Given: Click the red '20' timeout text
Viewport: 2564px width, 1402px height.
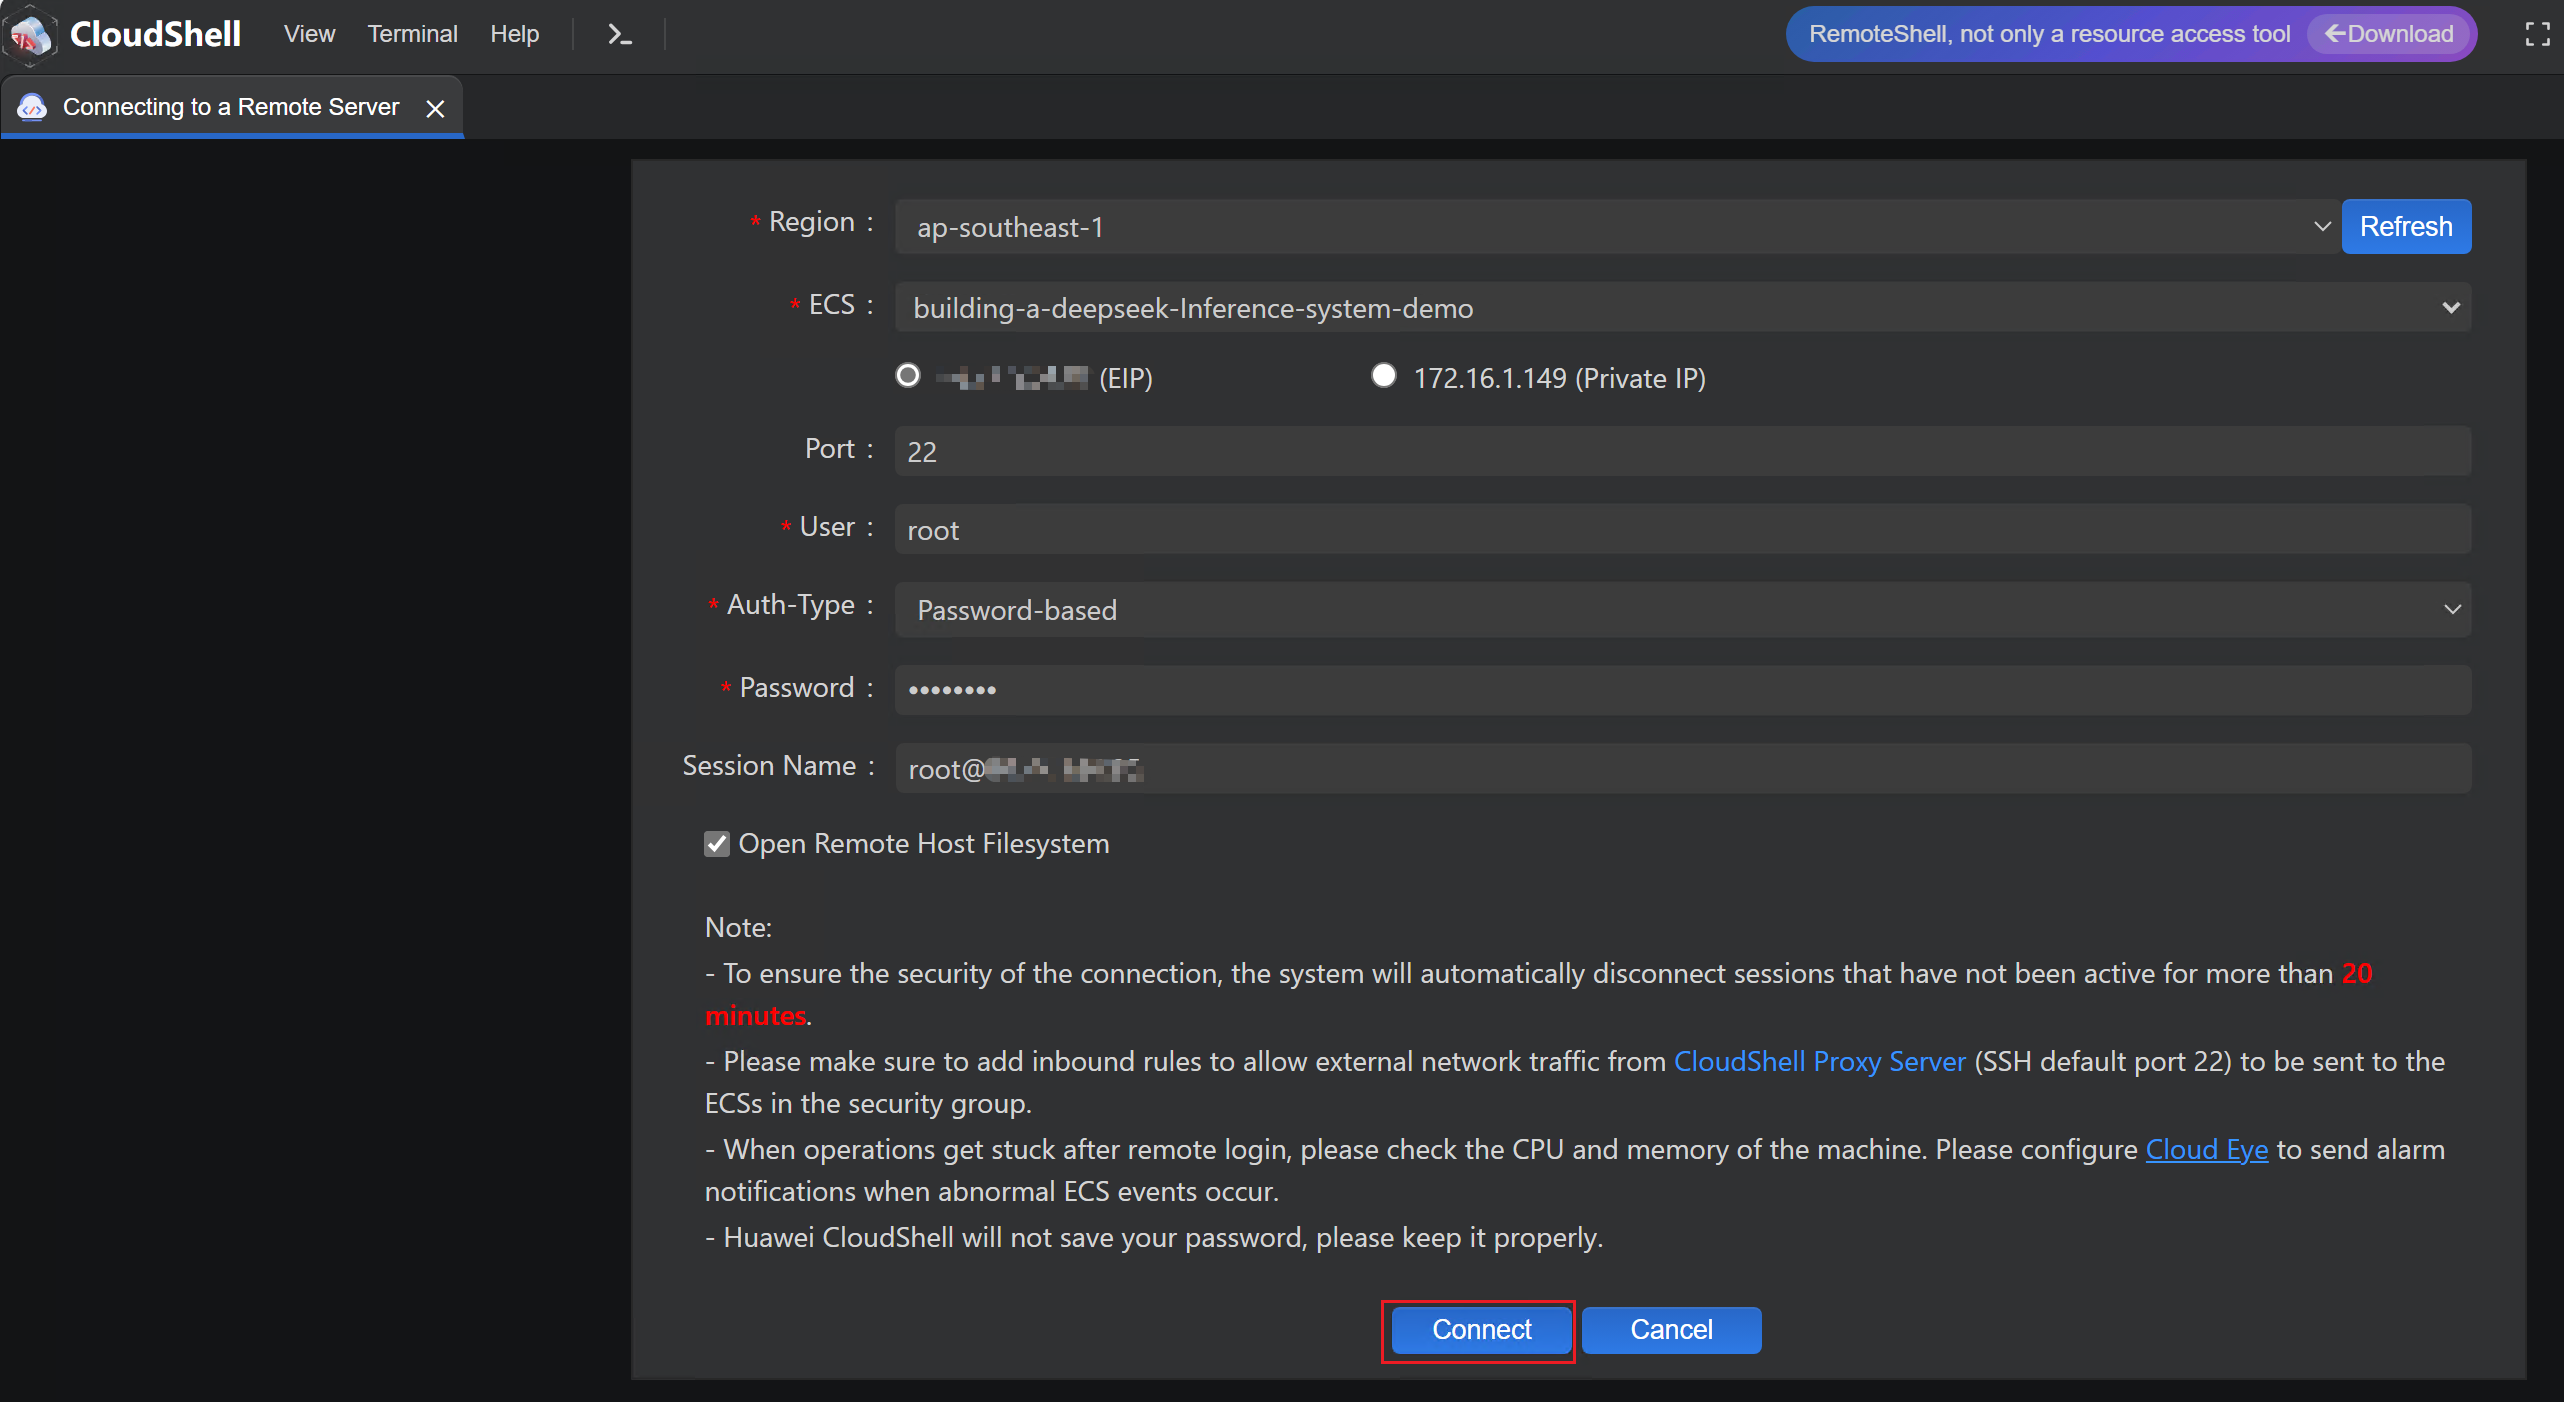Looking at the screenshot, I should pos(2357,974).
